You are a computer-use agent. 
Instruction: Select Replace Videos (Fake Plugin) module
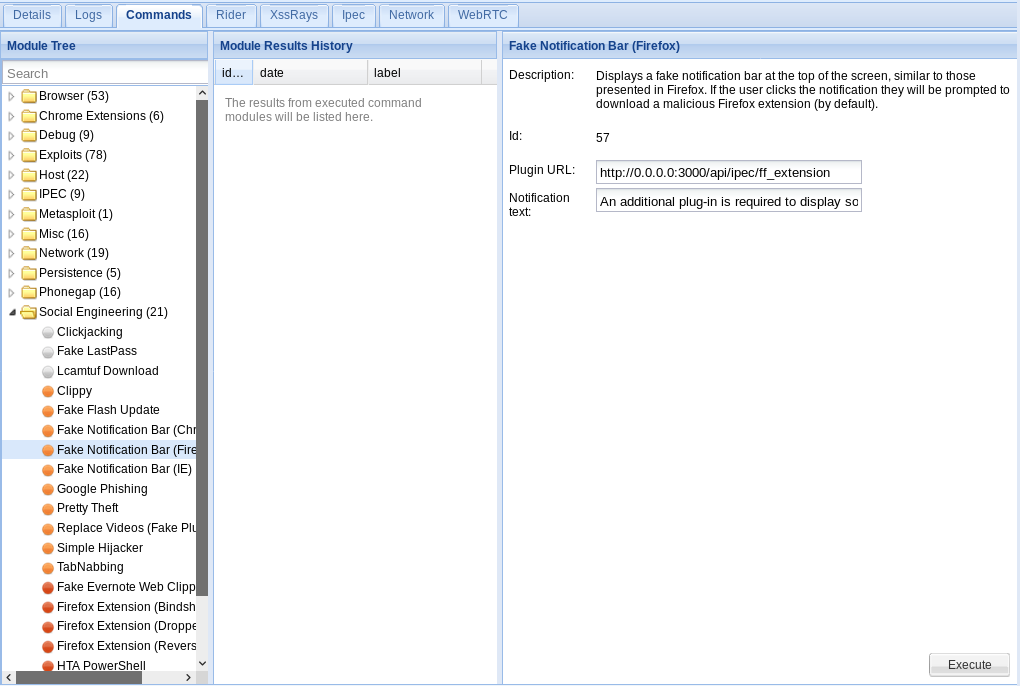[126, 528]
